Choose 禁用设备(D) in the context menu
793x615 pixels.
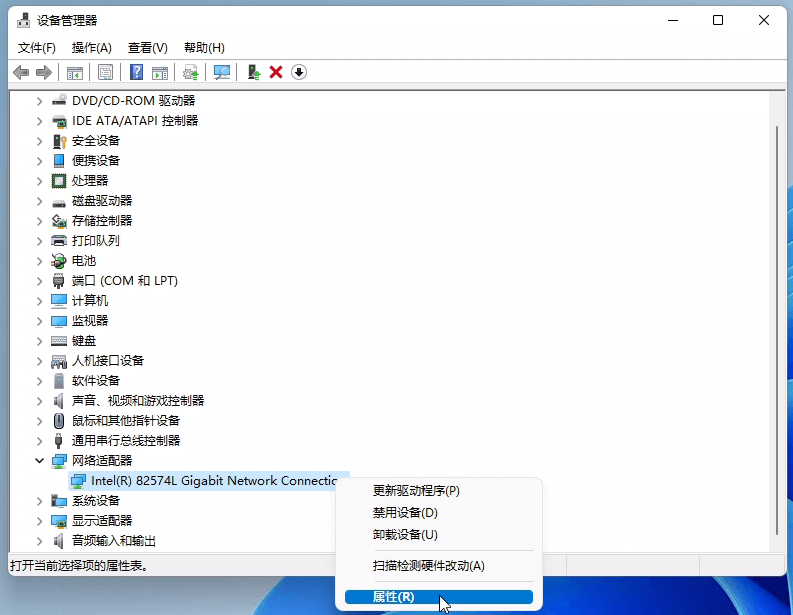[405, 513]
